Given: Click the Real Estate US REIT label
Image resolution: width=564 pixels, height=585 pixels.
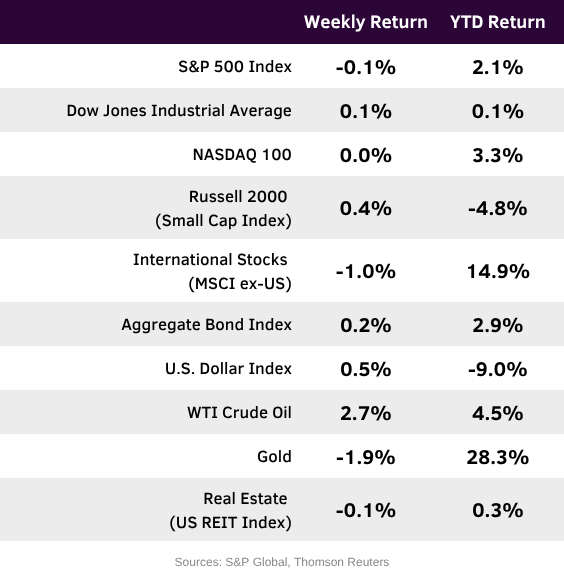Looking at the screenshot, I should click(230, 510).
